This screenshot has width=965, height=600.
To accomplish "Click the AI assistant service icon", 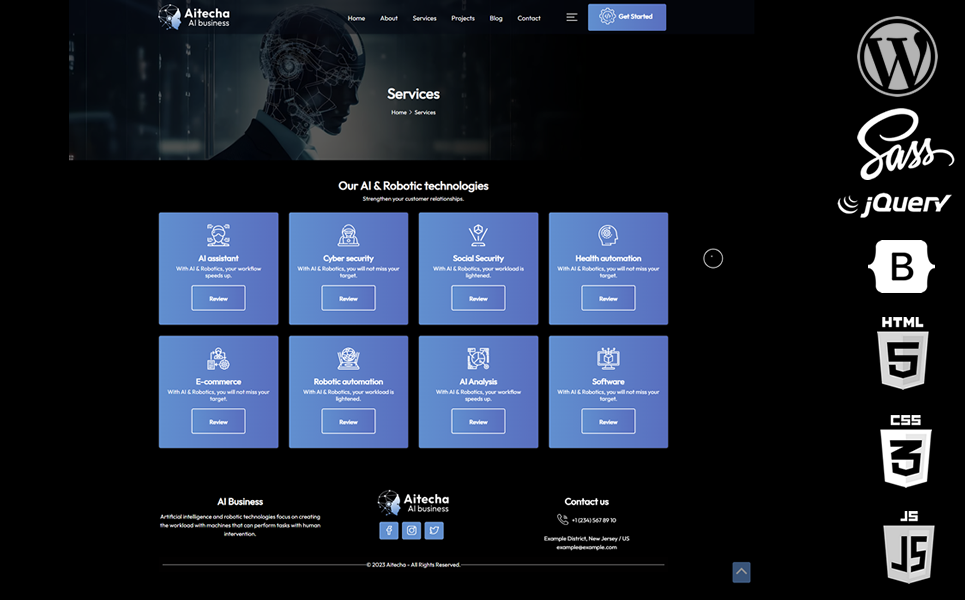I will 218,236.
